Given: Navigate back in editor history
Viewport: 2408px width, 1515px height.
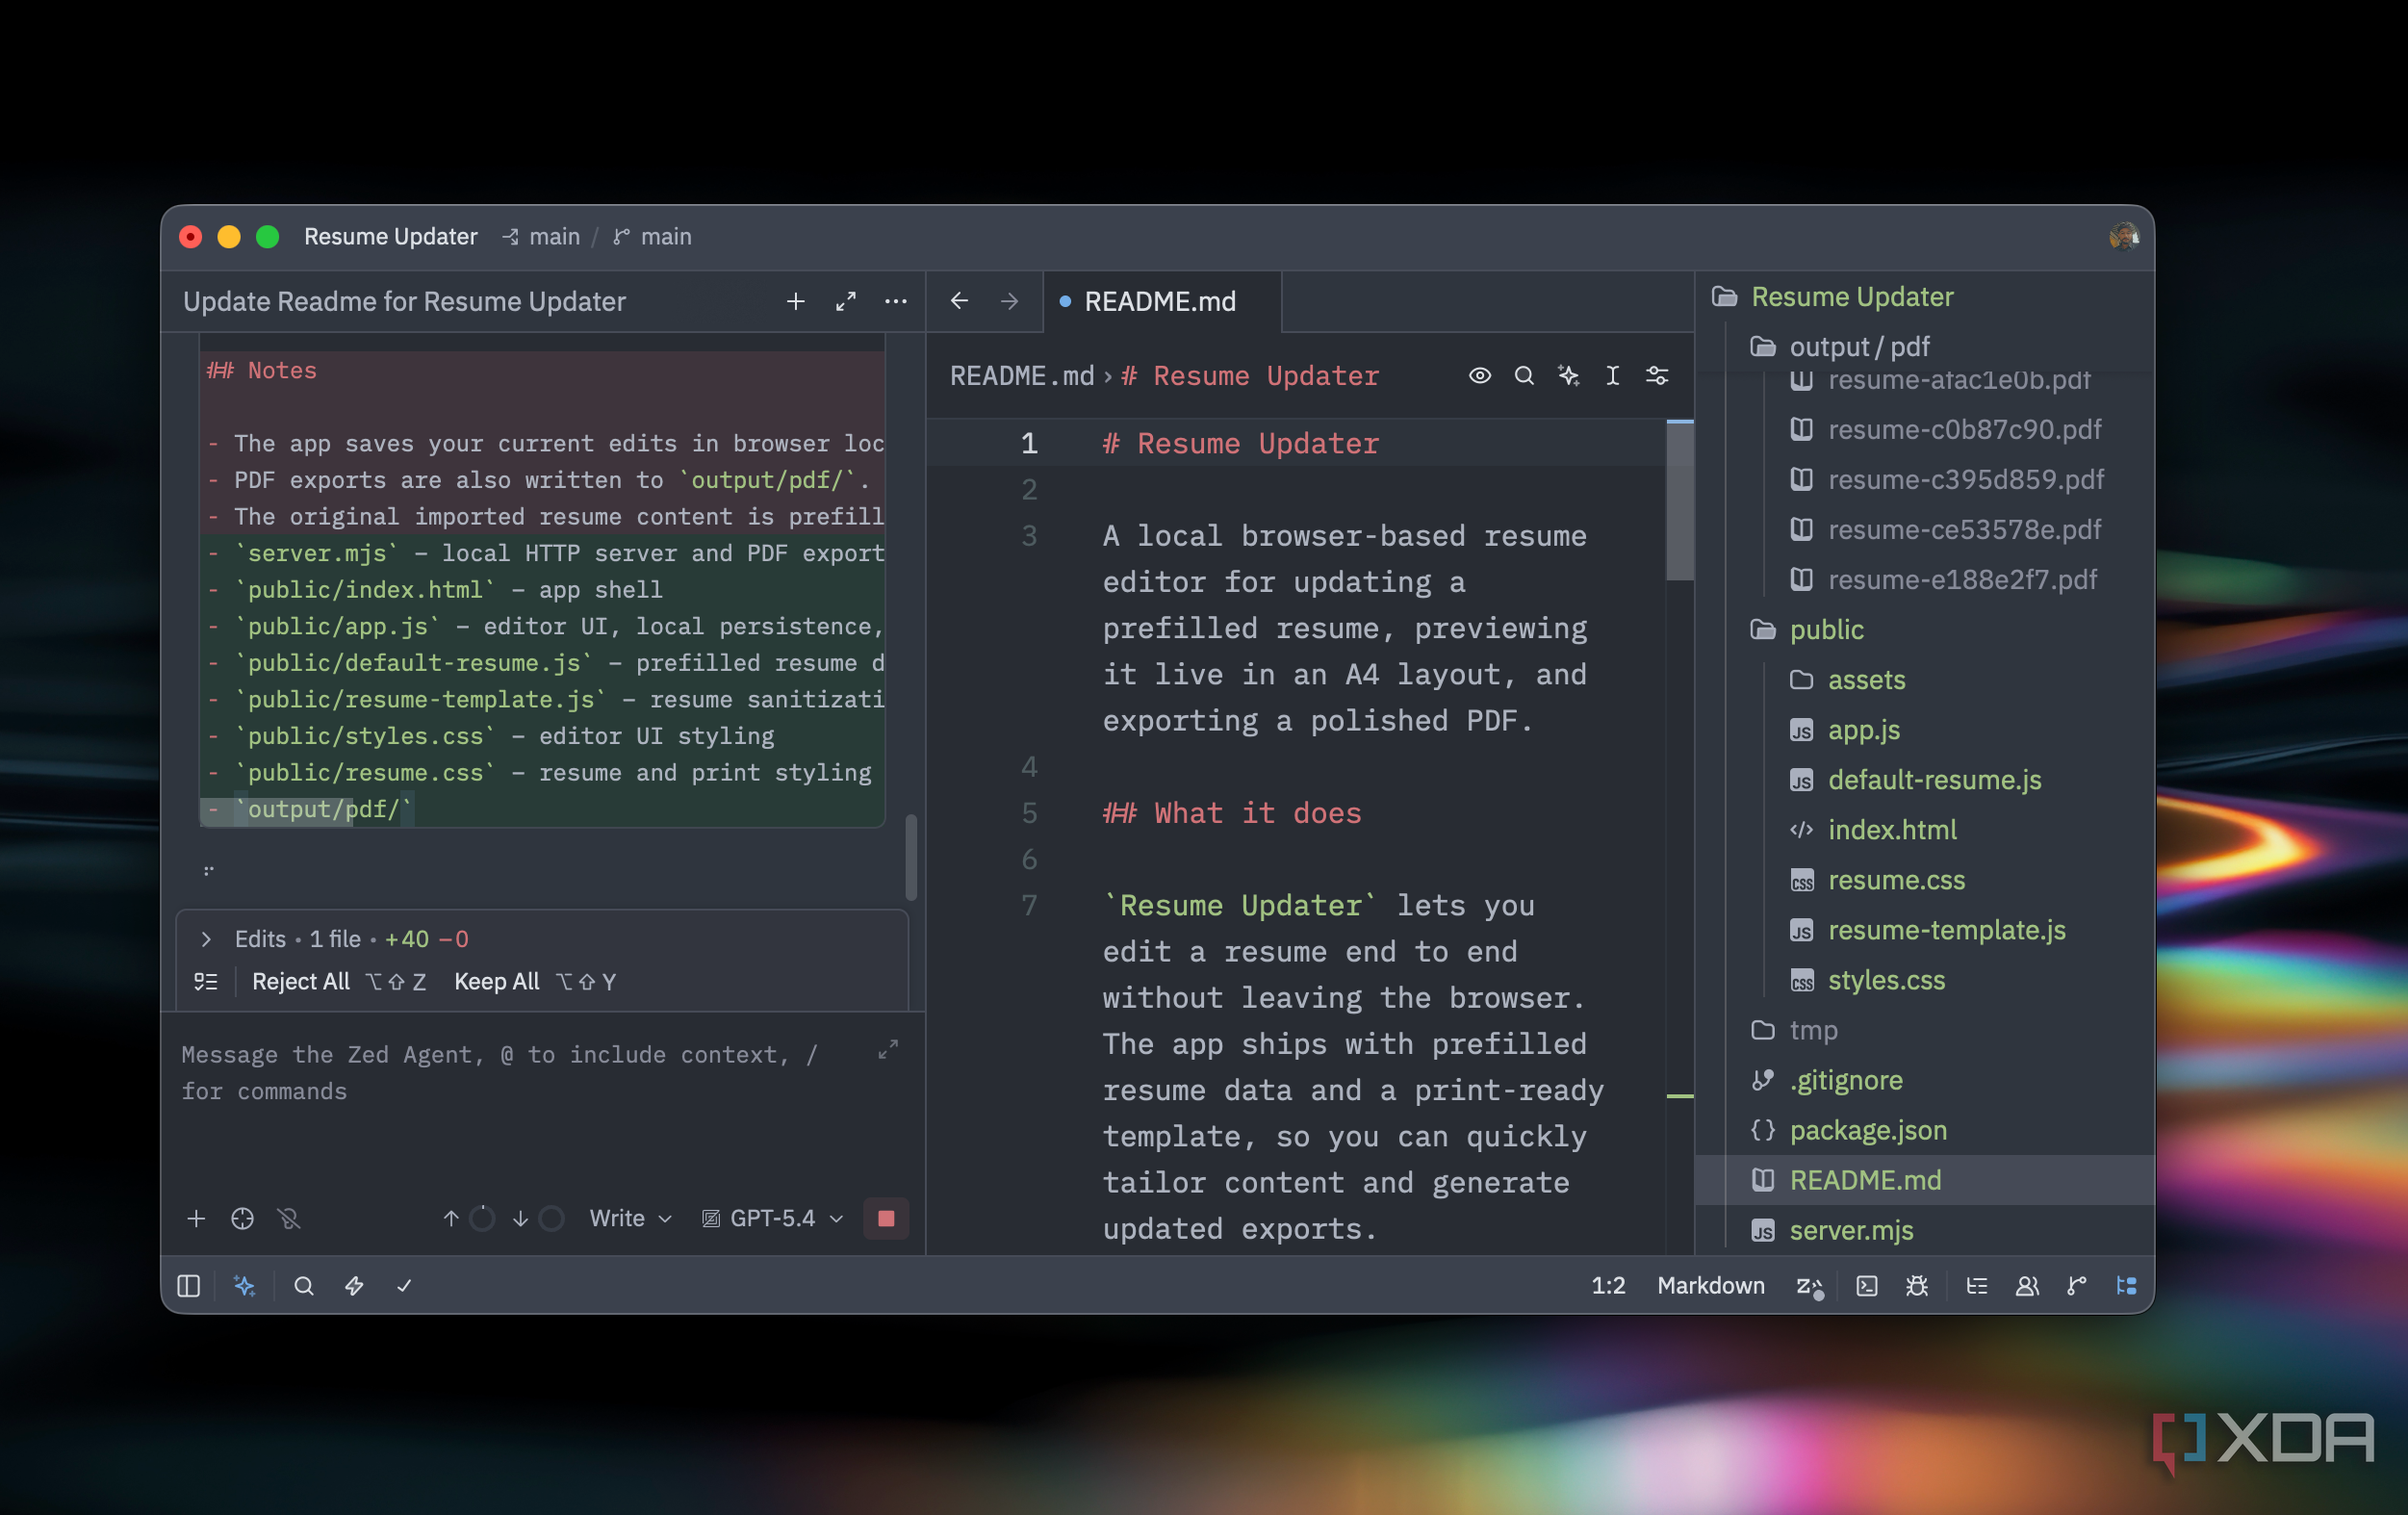Looking at the screenshot, I should 959,301.
